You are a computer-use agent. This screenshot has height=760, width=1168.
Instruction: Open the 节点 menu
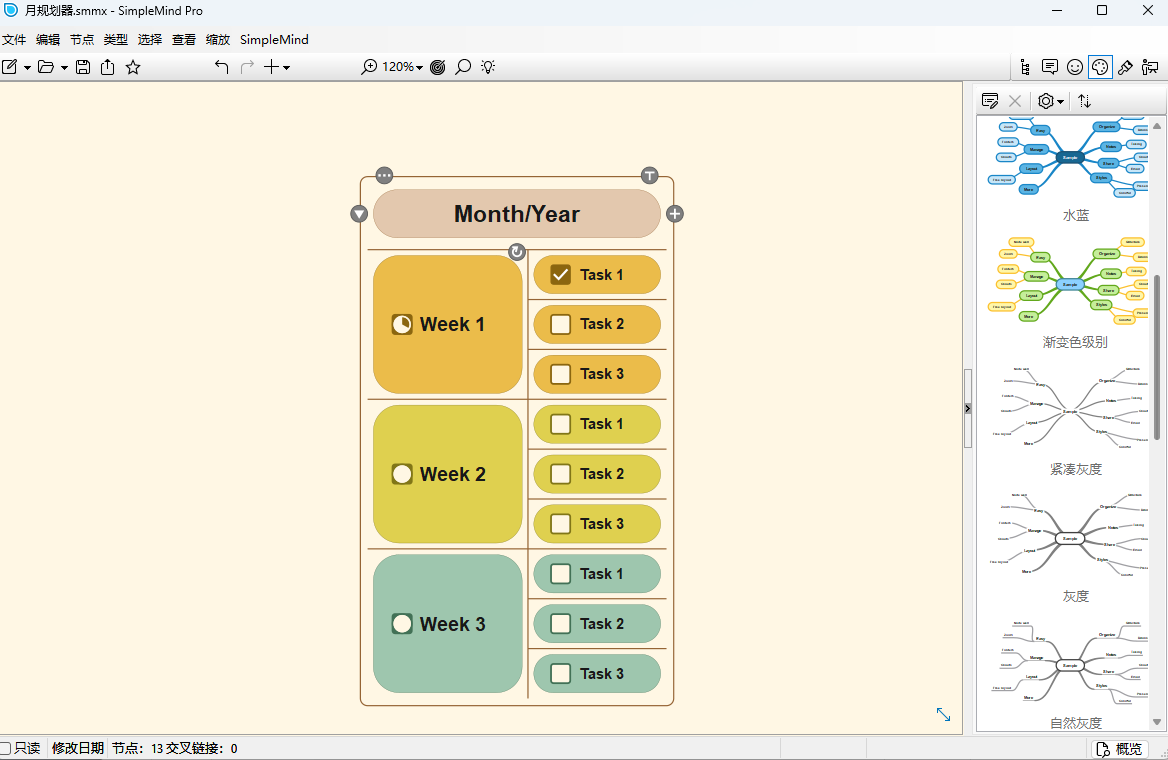click(x=82, y=40)
